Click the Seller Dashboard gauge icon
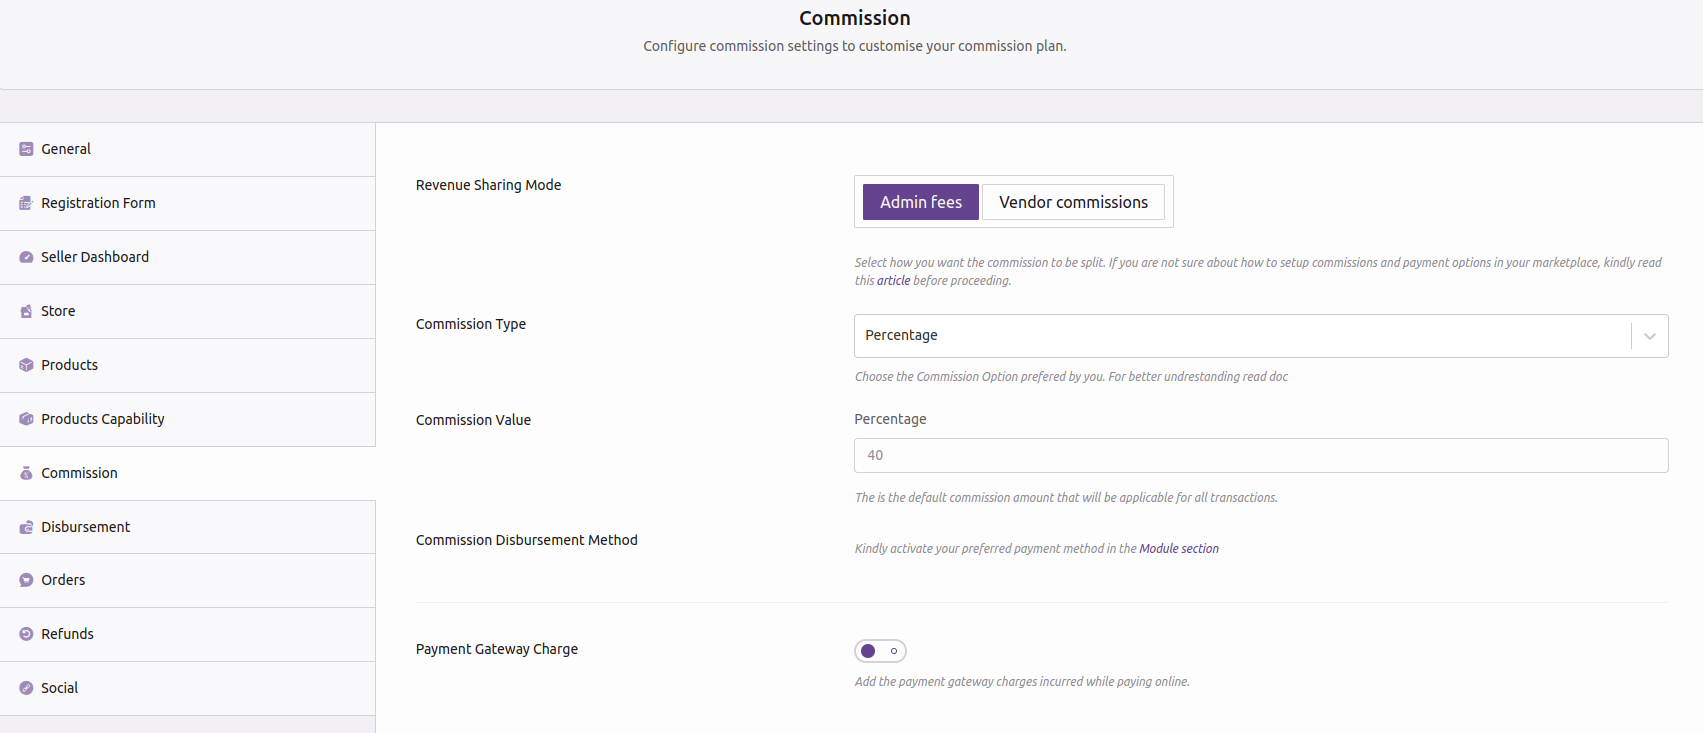This screenshot has width=1703, height=733. pyautogui.click(x=26, y=257)
